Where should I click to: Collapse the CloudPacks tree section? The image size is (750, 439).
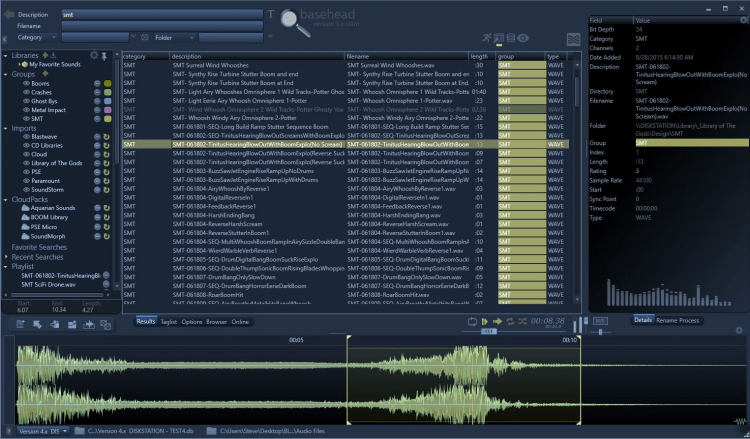pyautogui.click(x=6, y=198)
